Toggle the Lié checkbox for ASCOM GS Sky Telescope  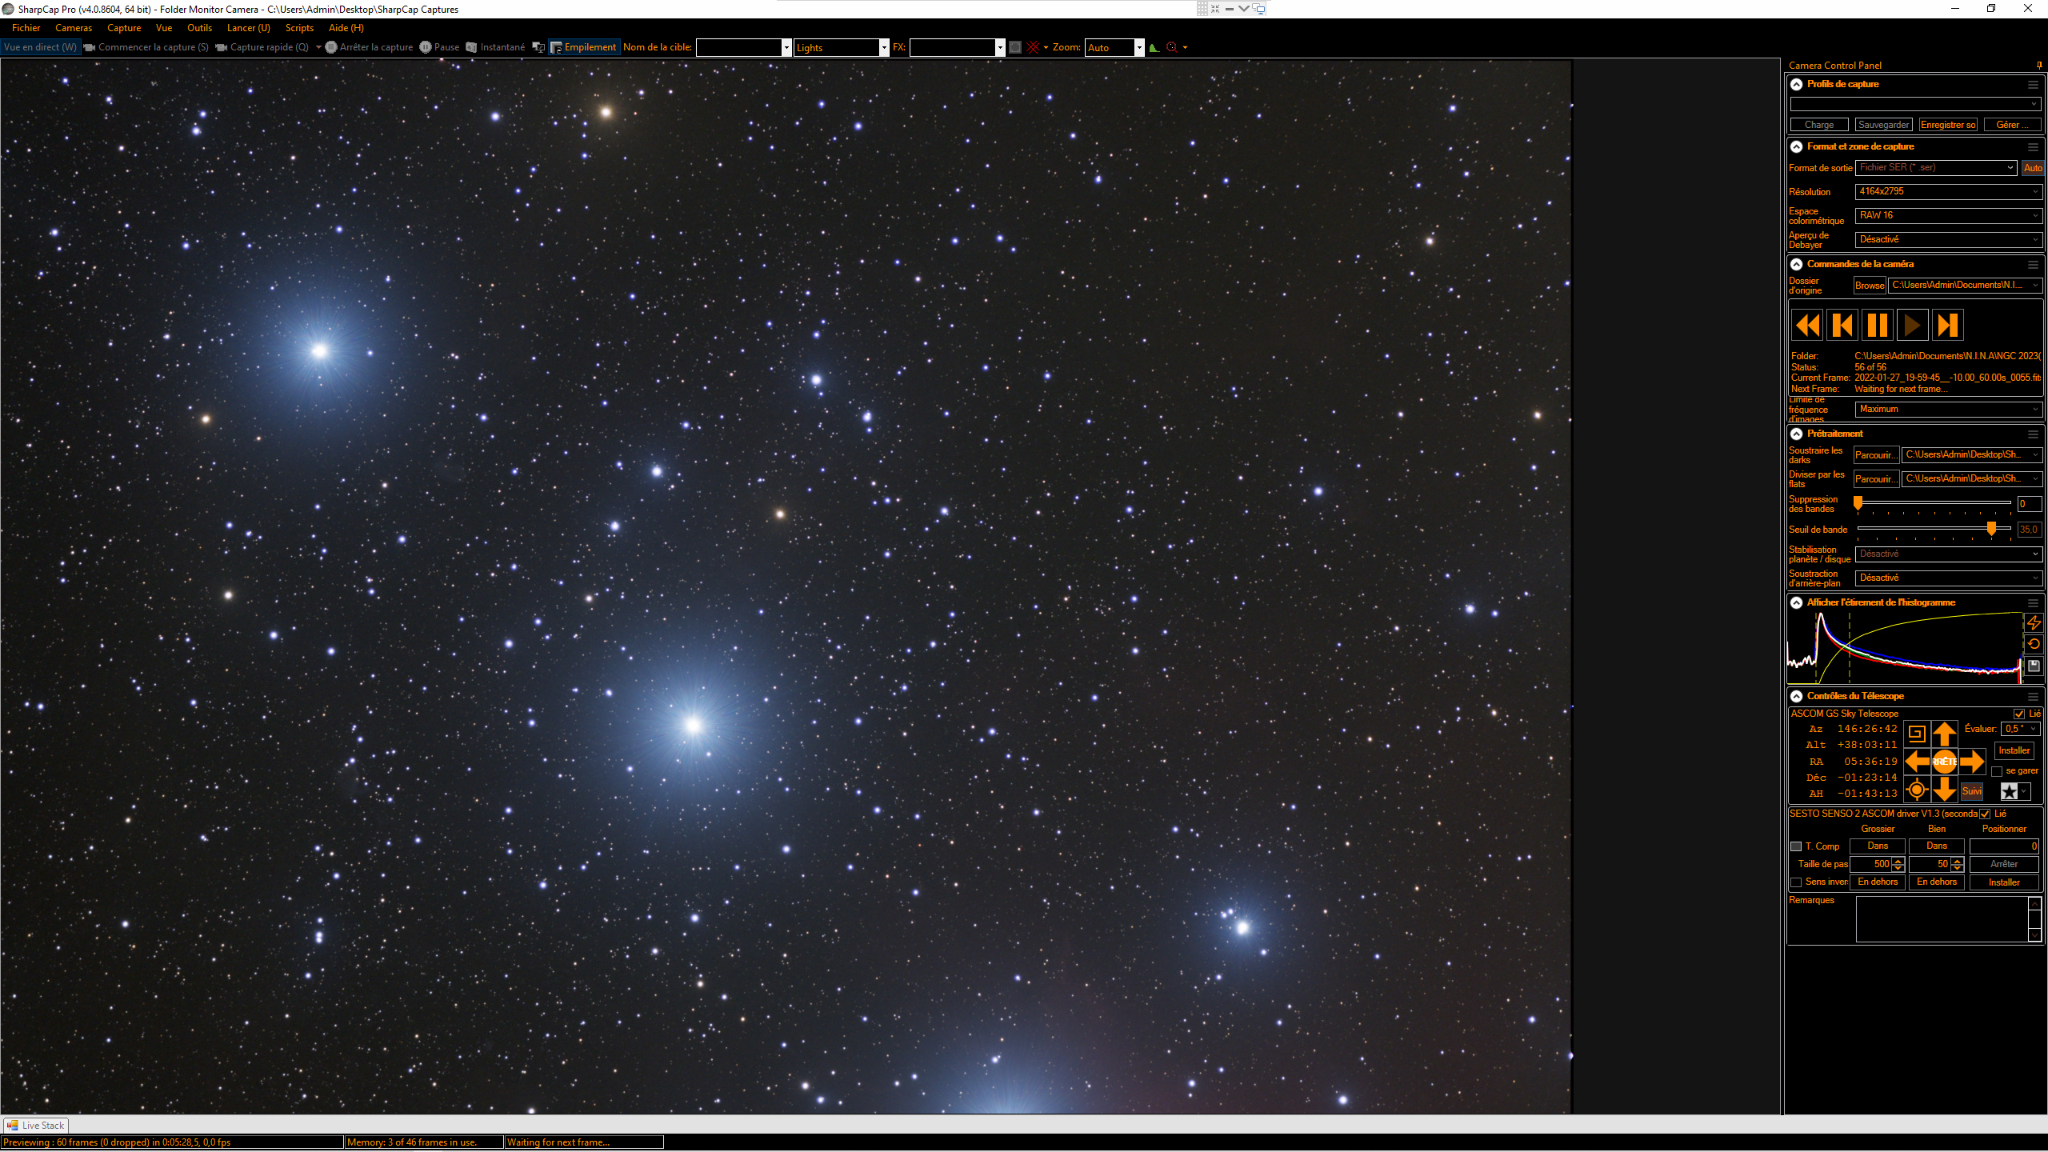(x=2019, y=714)
